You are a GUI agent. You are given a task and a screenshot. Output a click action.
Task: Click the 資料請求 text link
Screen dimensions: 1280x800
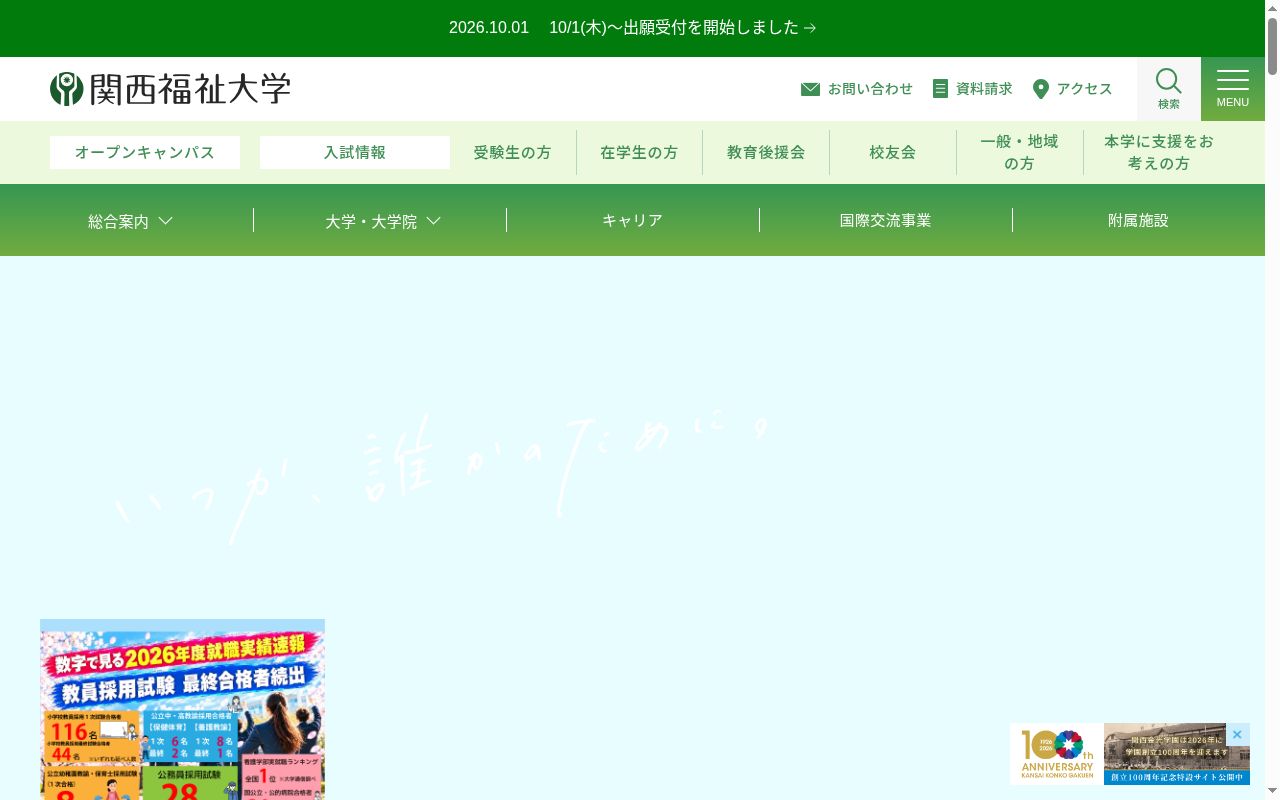point(984,89)
